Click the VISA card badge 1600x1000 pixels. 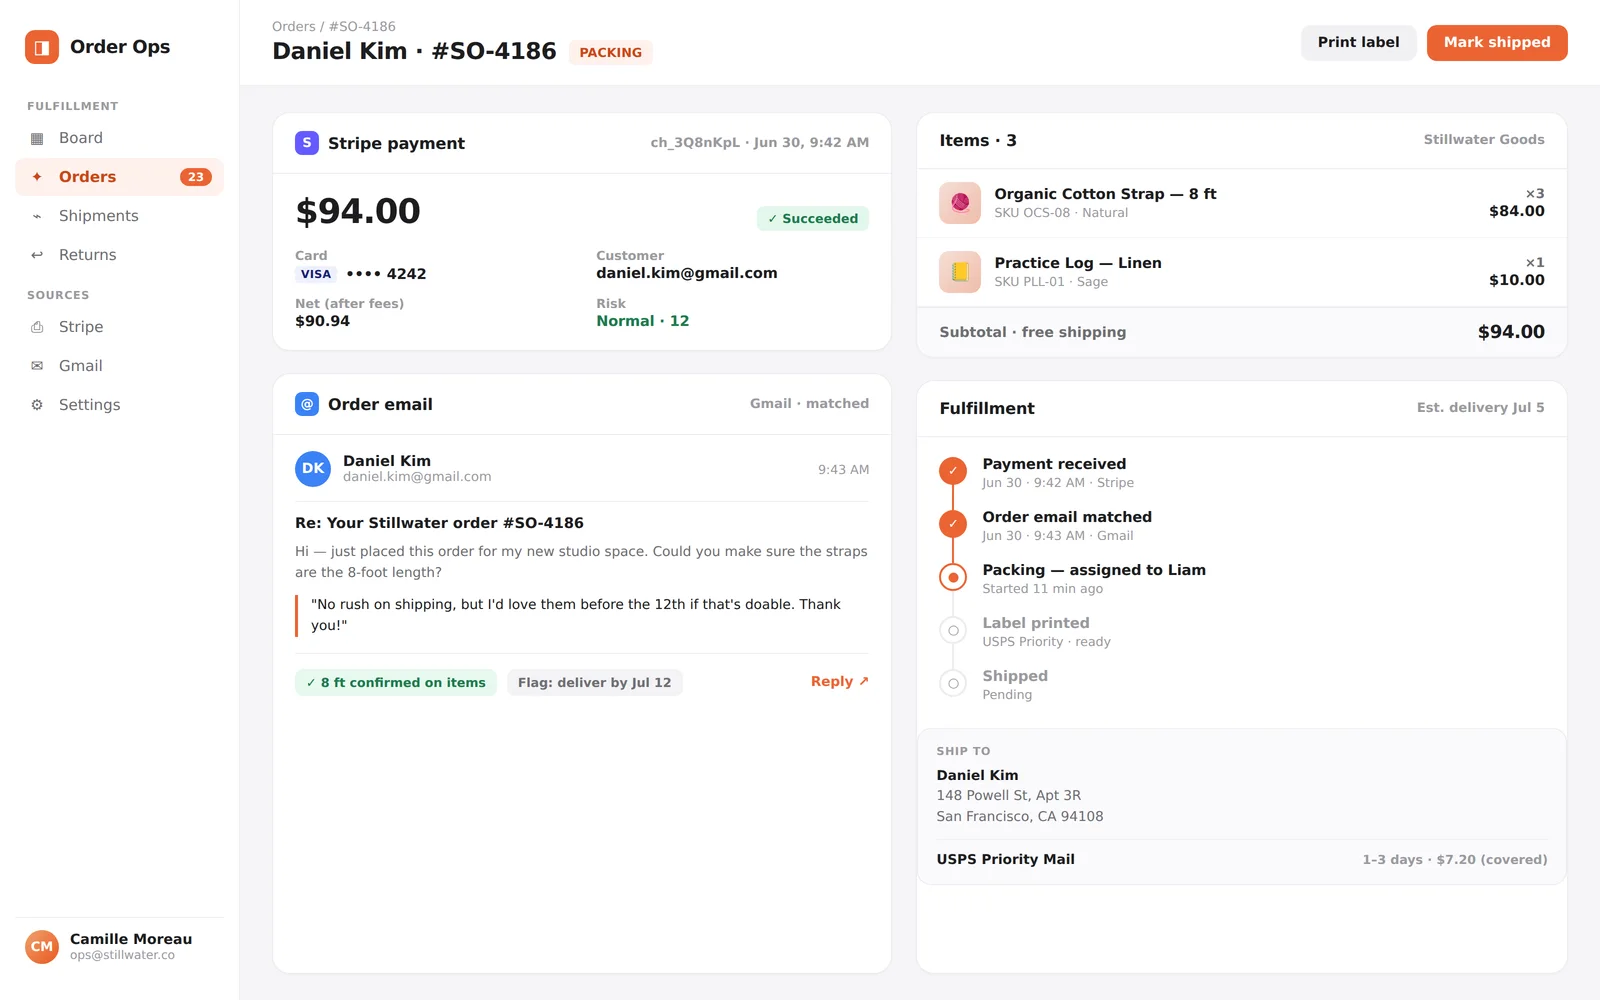(316, 274)
